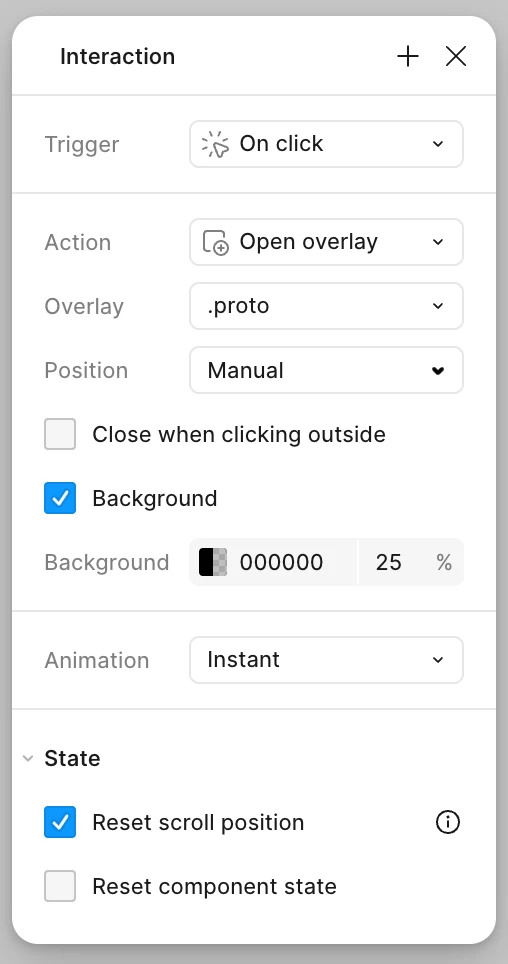
Task: Click the percent sign beside opacity
Action: pyautogui.click(x=444, y=562)
